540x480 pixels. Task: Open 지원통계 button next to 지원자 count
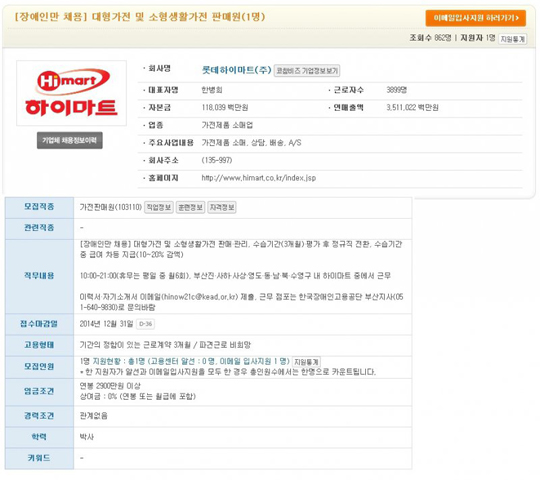pos(512,39)
